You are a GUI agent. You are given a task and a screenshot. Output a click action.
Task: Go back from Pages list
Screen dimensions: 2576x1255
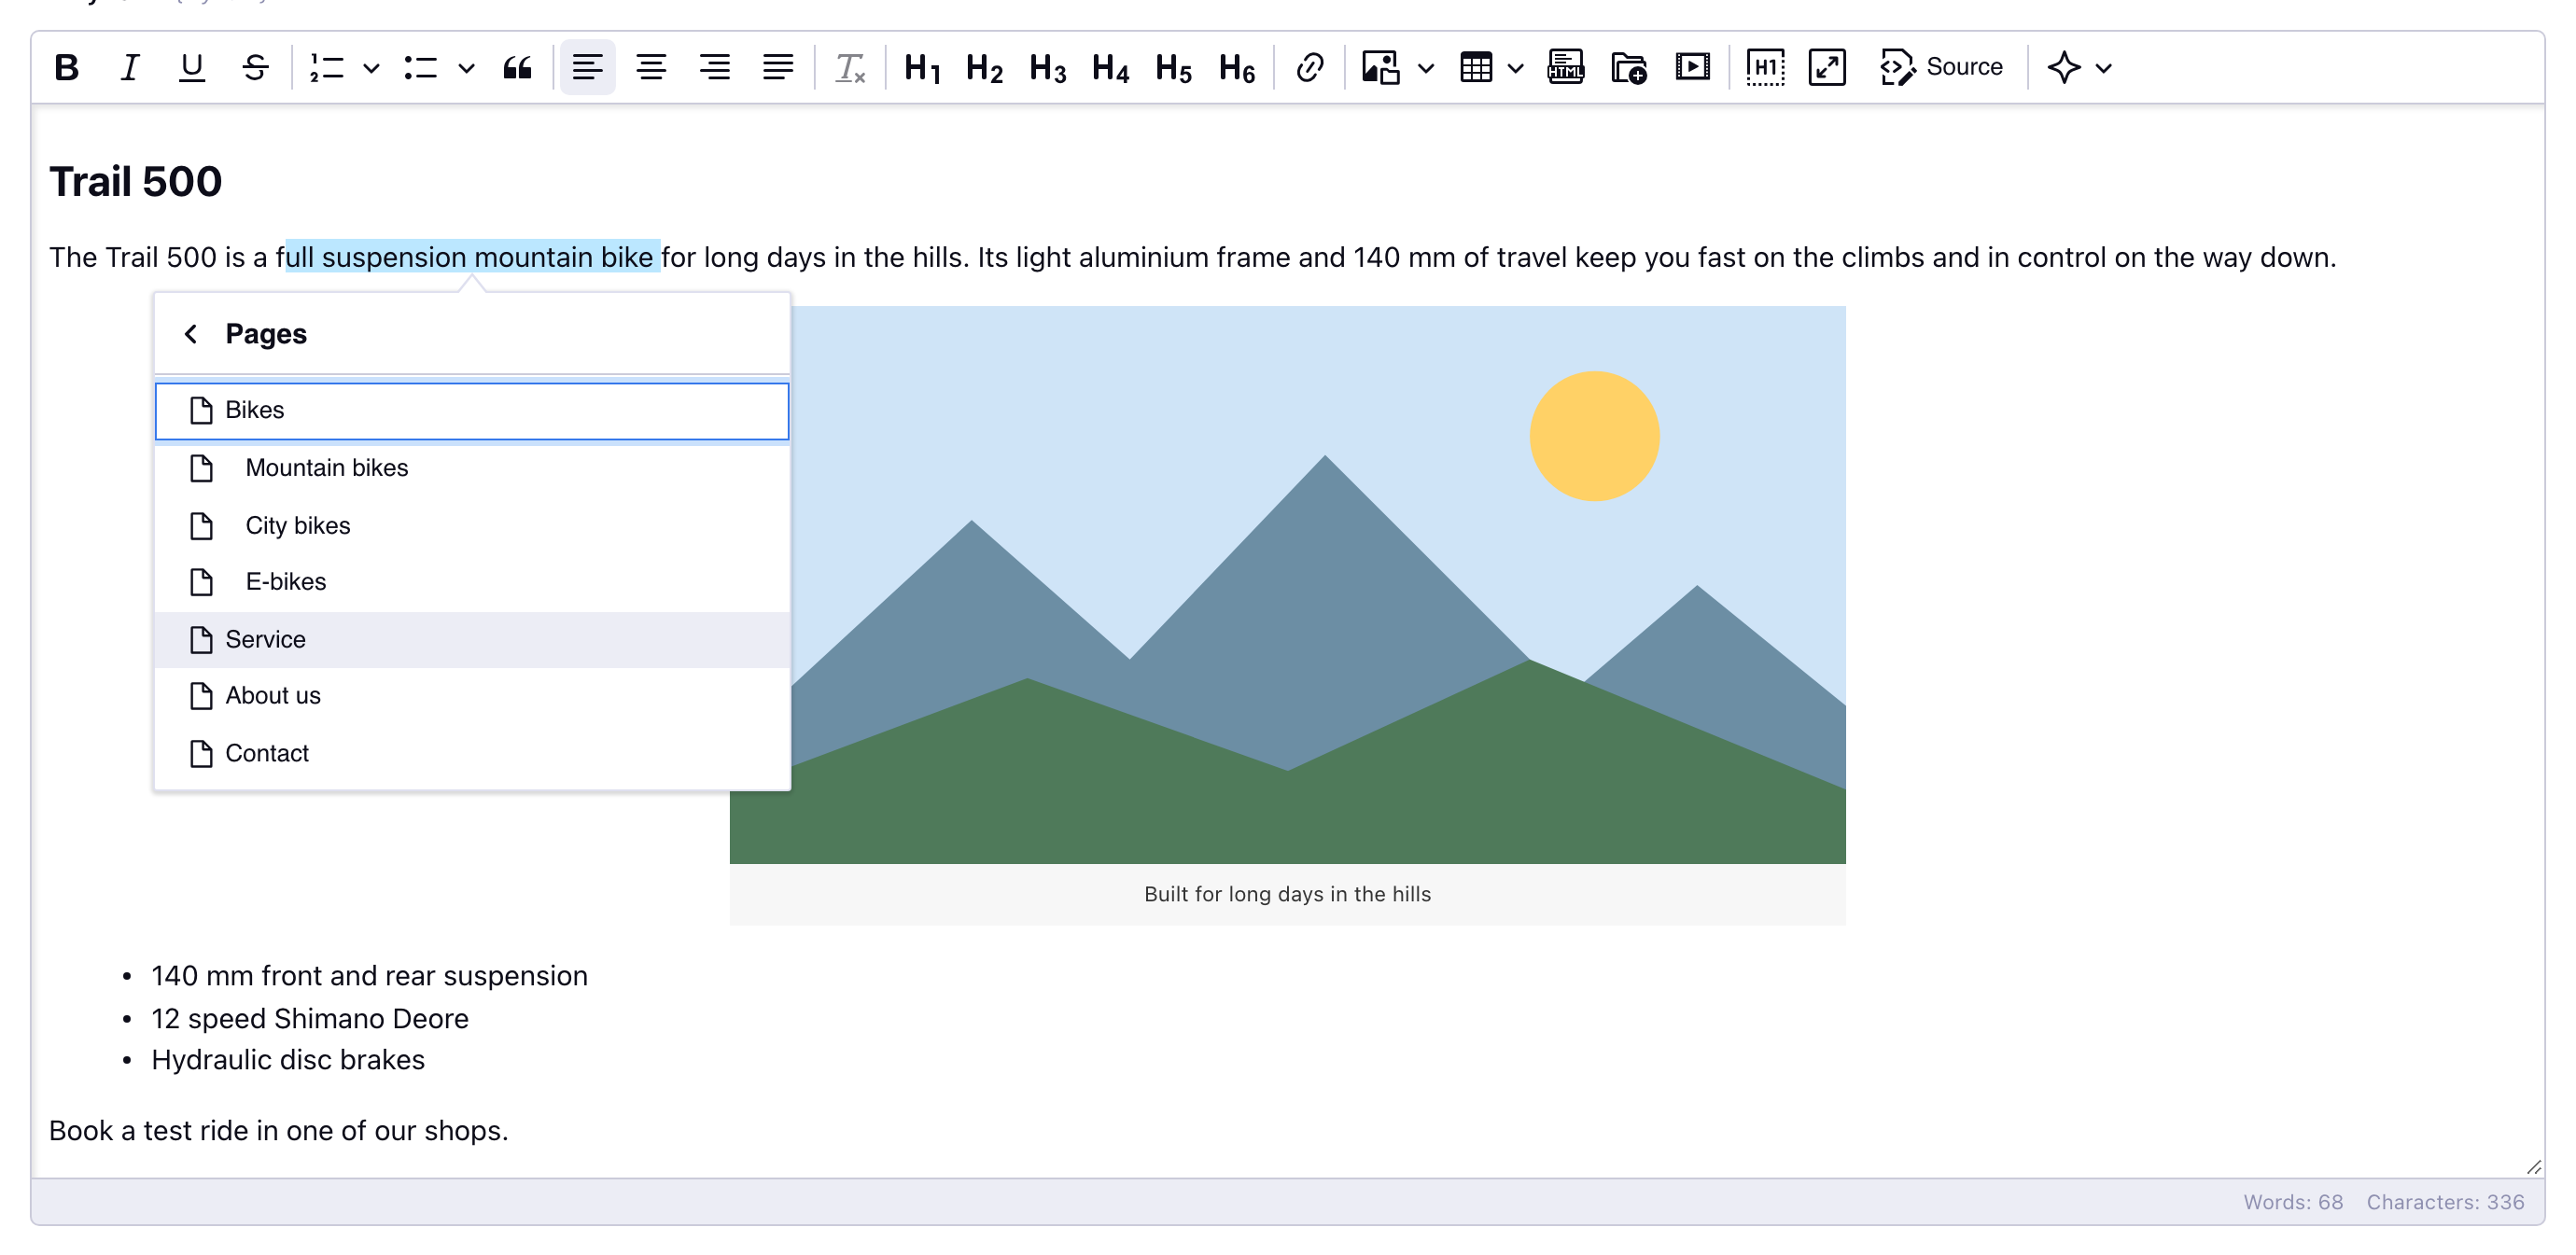pos(191,334)
